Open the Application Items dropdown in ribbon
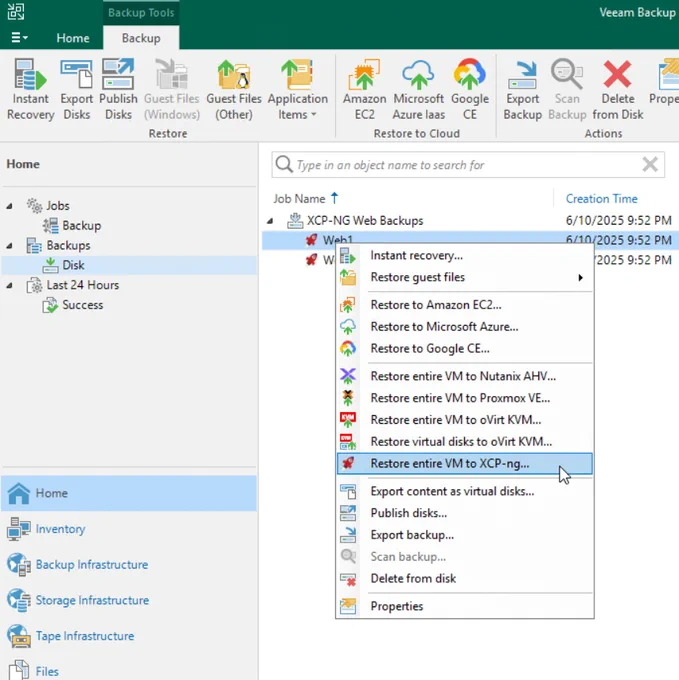The image size is (679, 680). pyautogui.click(x=297, y=89)
